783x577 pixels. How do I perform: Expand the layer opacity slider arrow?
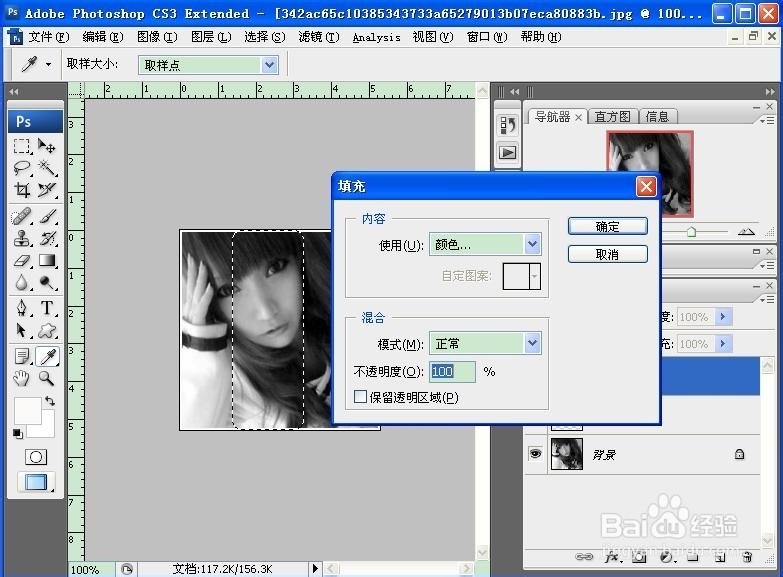(723, 317)
